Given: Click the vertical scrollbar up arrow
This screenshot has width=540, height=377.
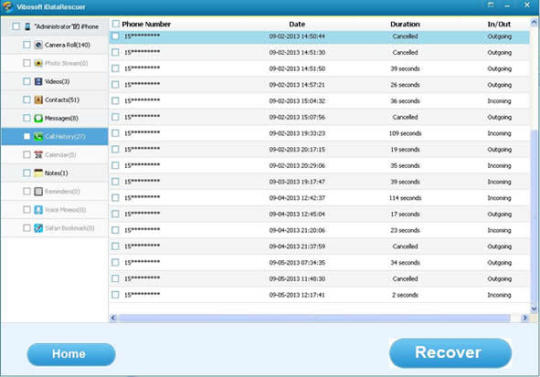Looking at the screenshot, I should 533,23.
